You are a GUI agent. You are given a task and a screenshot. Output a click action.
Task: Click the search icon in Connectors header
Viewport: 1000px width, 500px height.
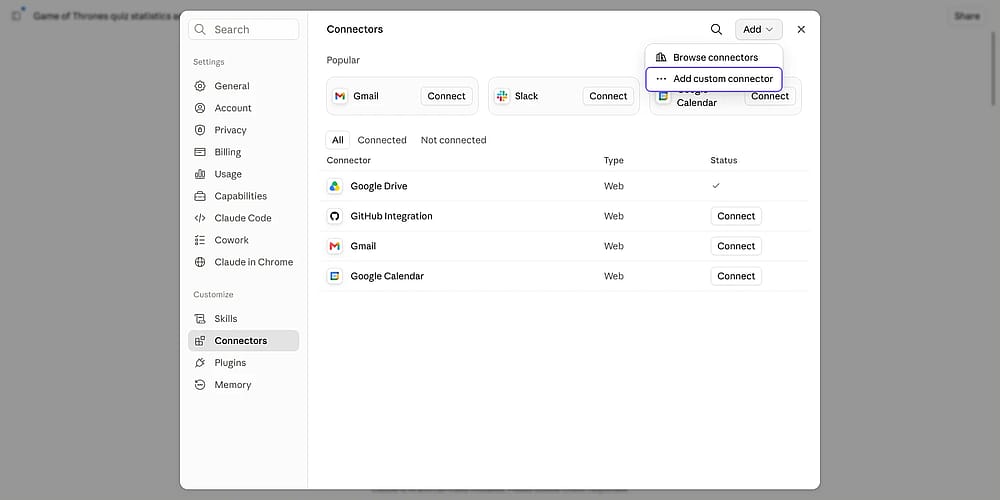click(x=716, y=29)
